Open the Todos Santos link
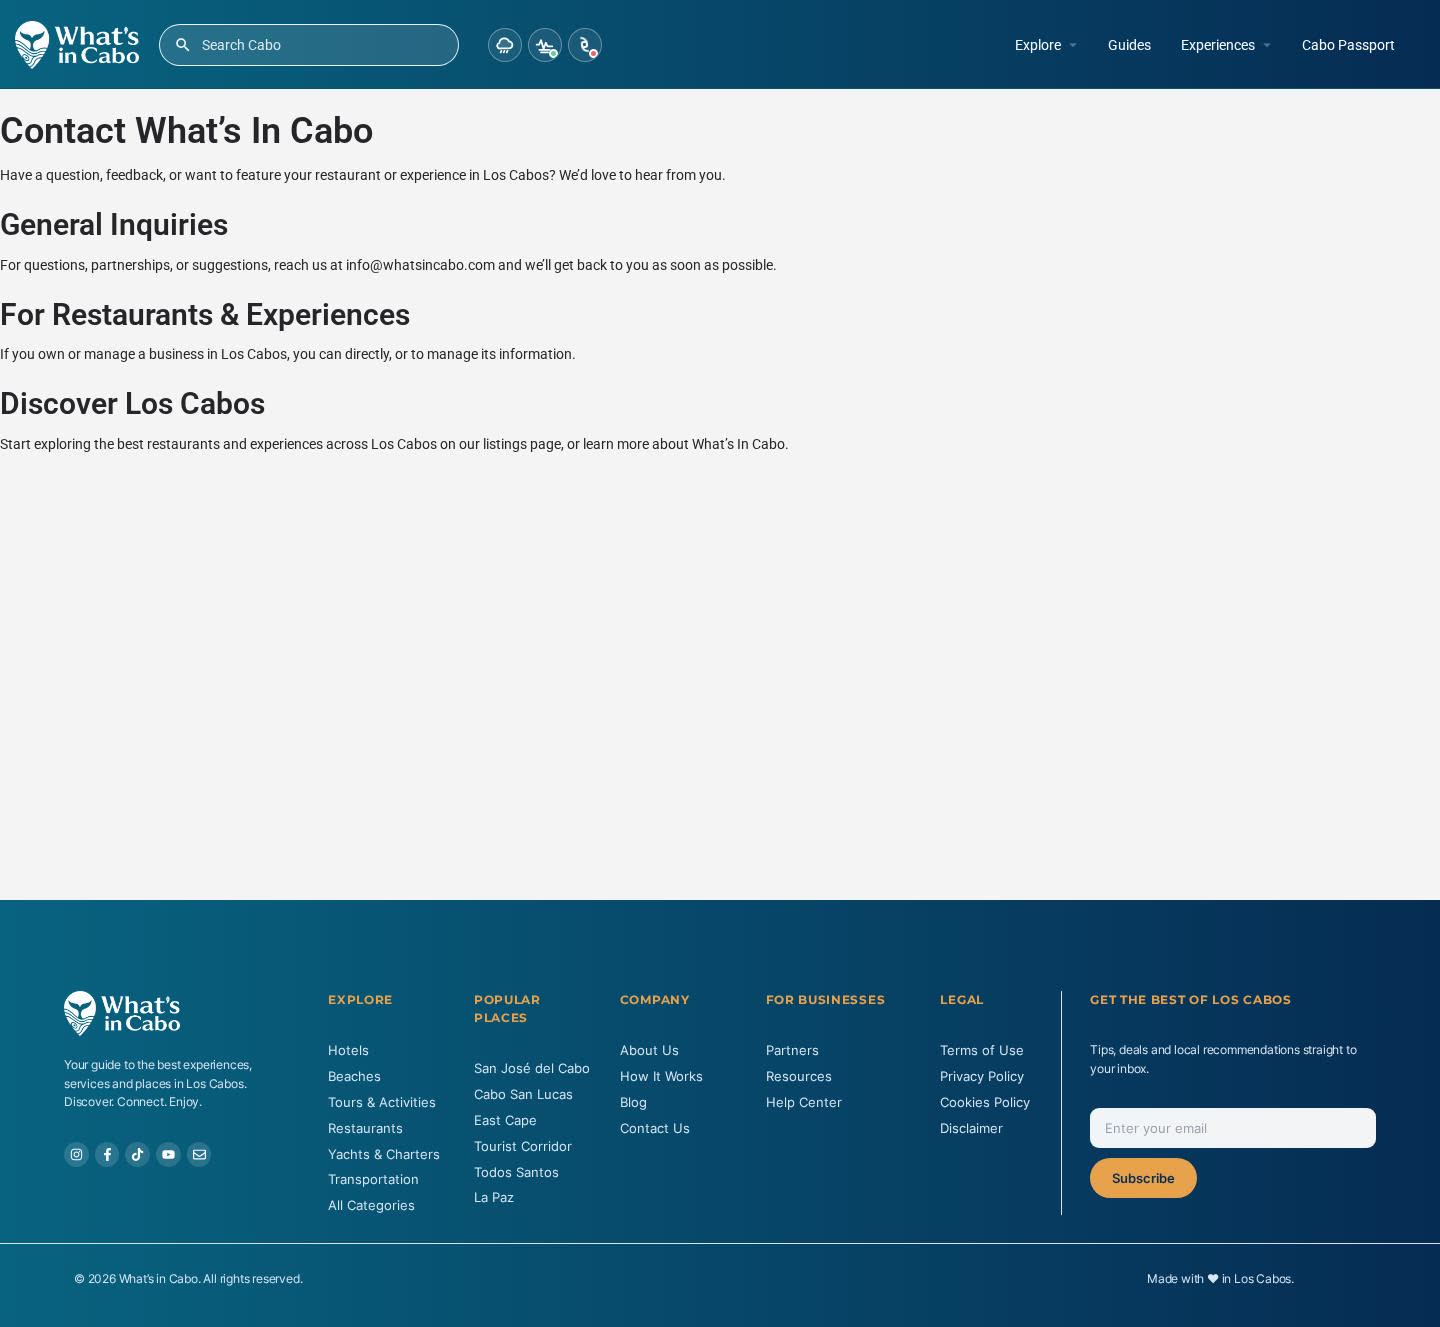The width and height of the screenshot is (1440, 1327). (516, 1172)
